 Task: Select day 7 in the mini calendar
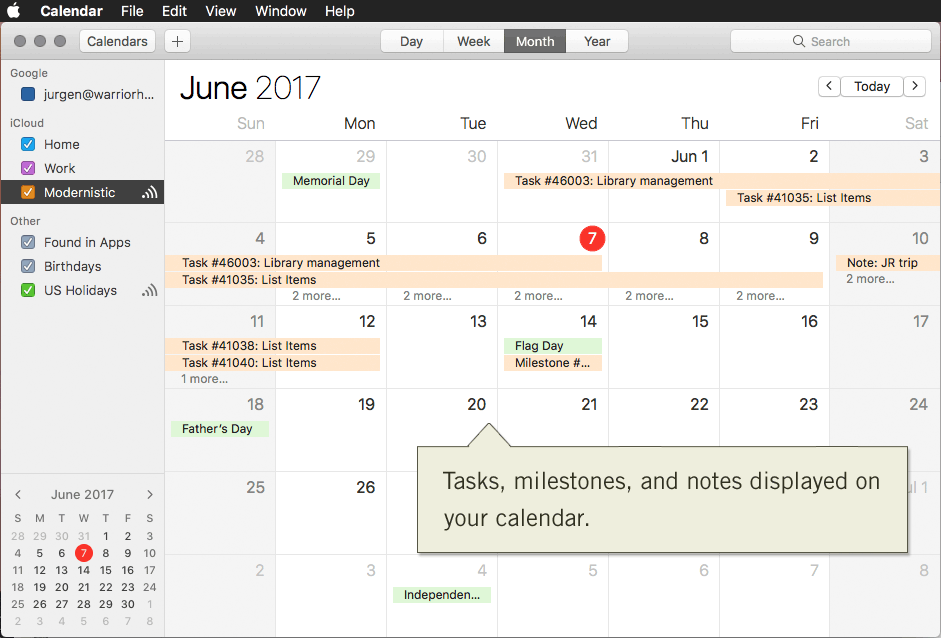click(x=83, y=553)
